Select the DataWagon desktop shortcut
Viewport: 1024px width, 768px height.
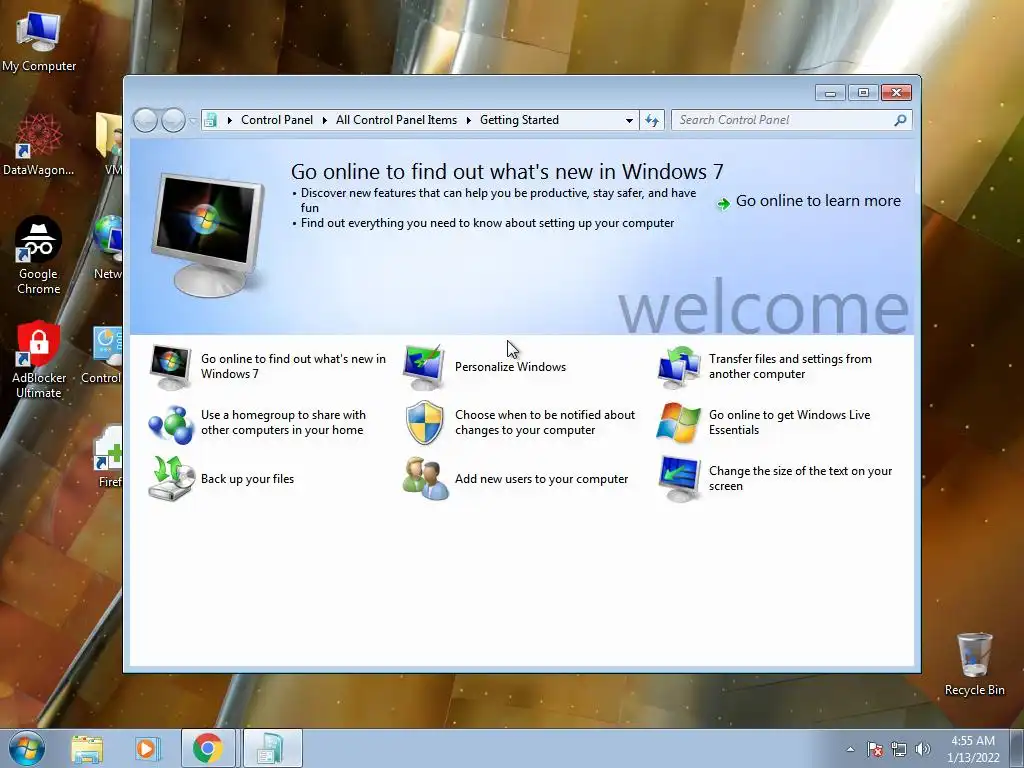tap(39, 144)
